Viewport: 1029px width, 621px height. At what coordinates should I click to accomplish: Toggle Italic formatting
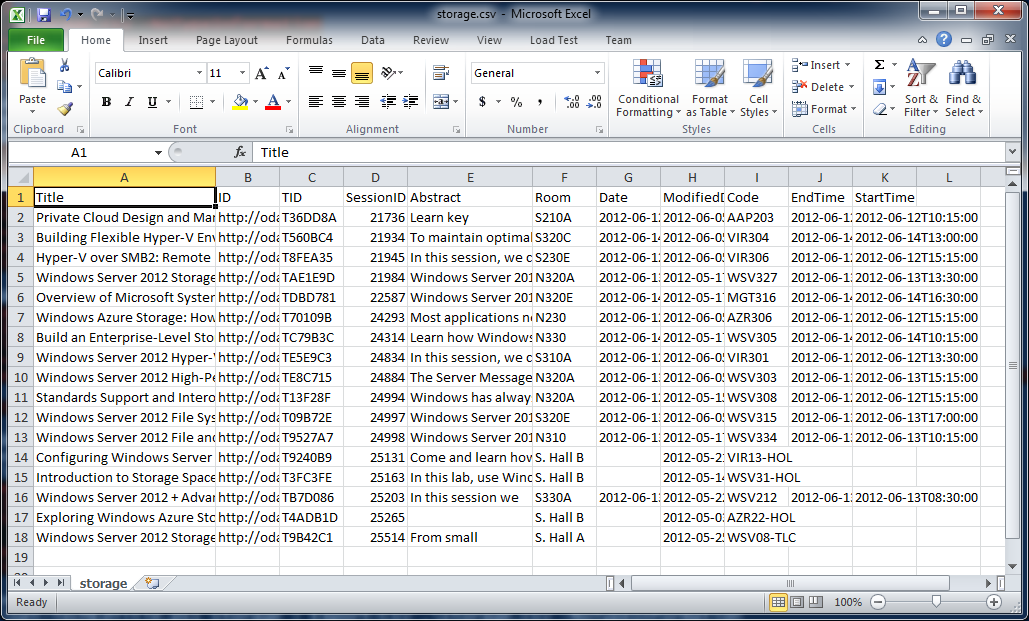[129, 102]
